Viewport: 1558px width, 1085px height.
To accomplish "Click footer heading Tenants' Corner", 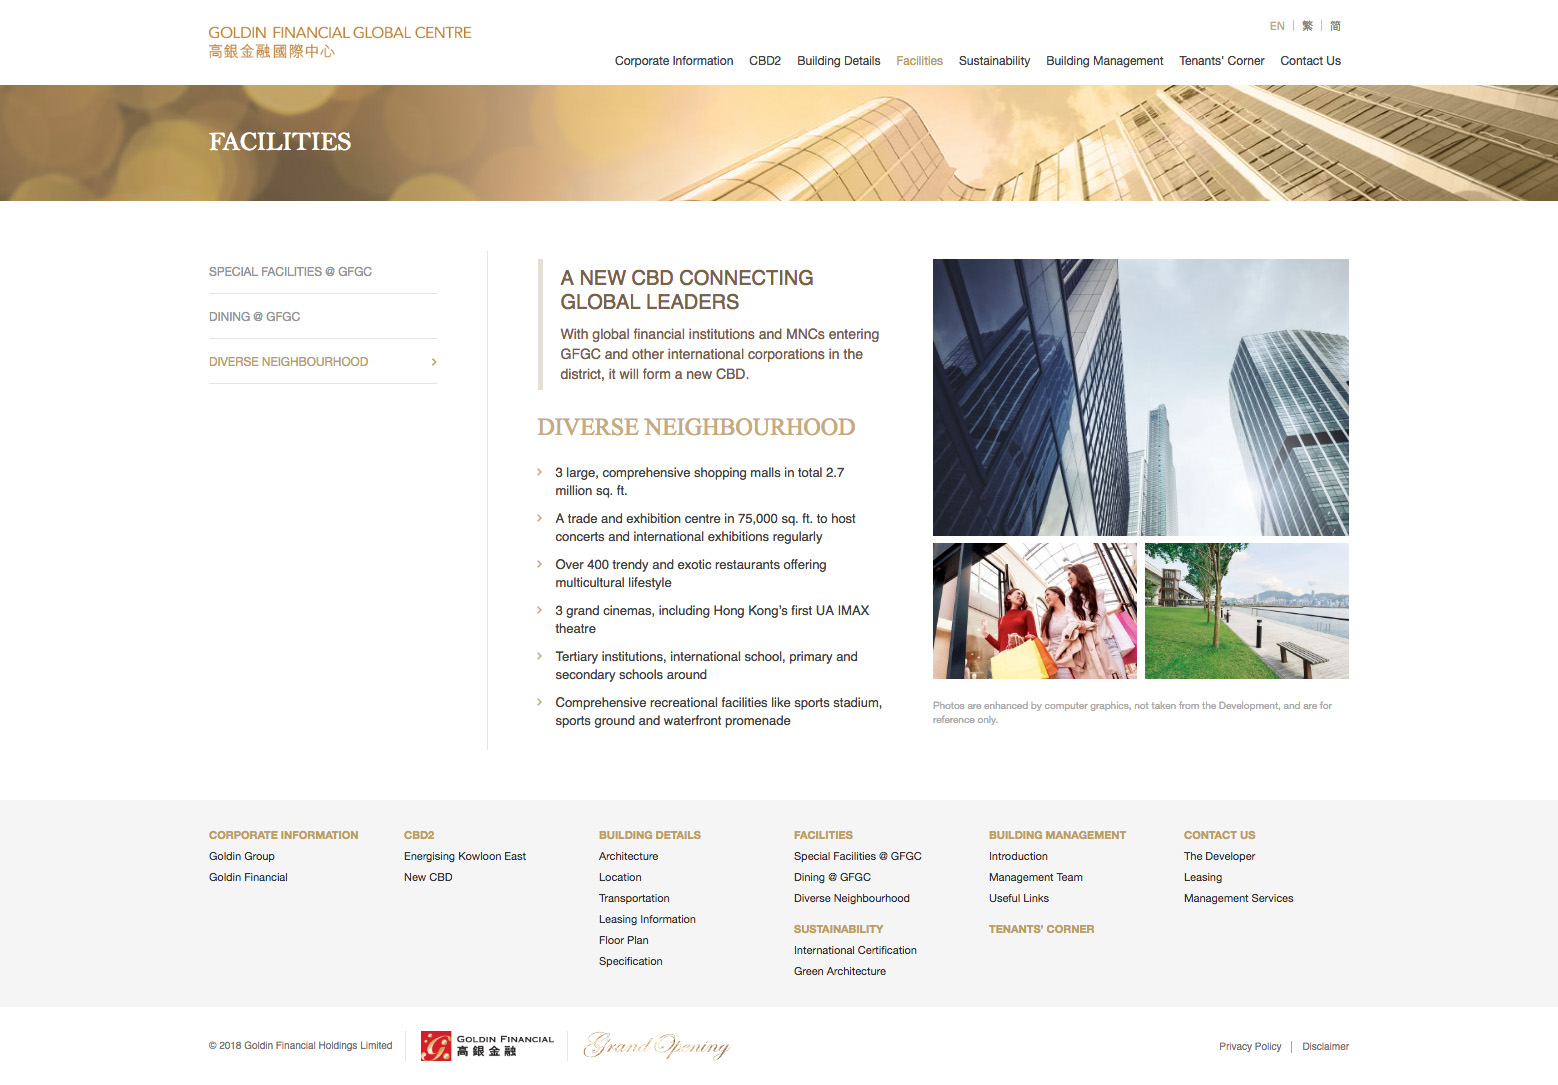I will (1041, 929).
